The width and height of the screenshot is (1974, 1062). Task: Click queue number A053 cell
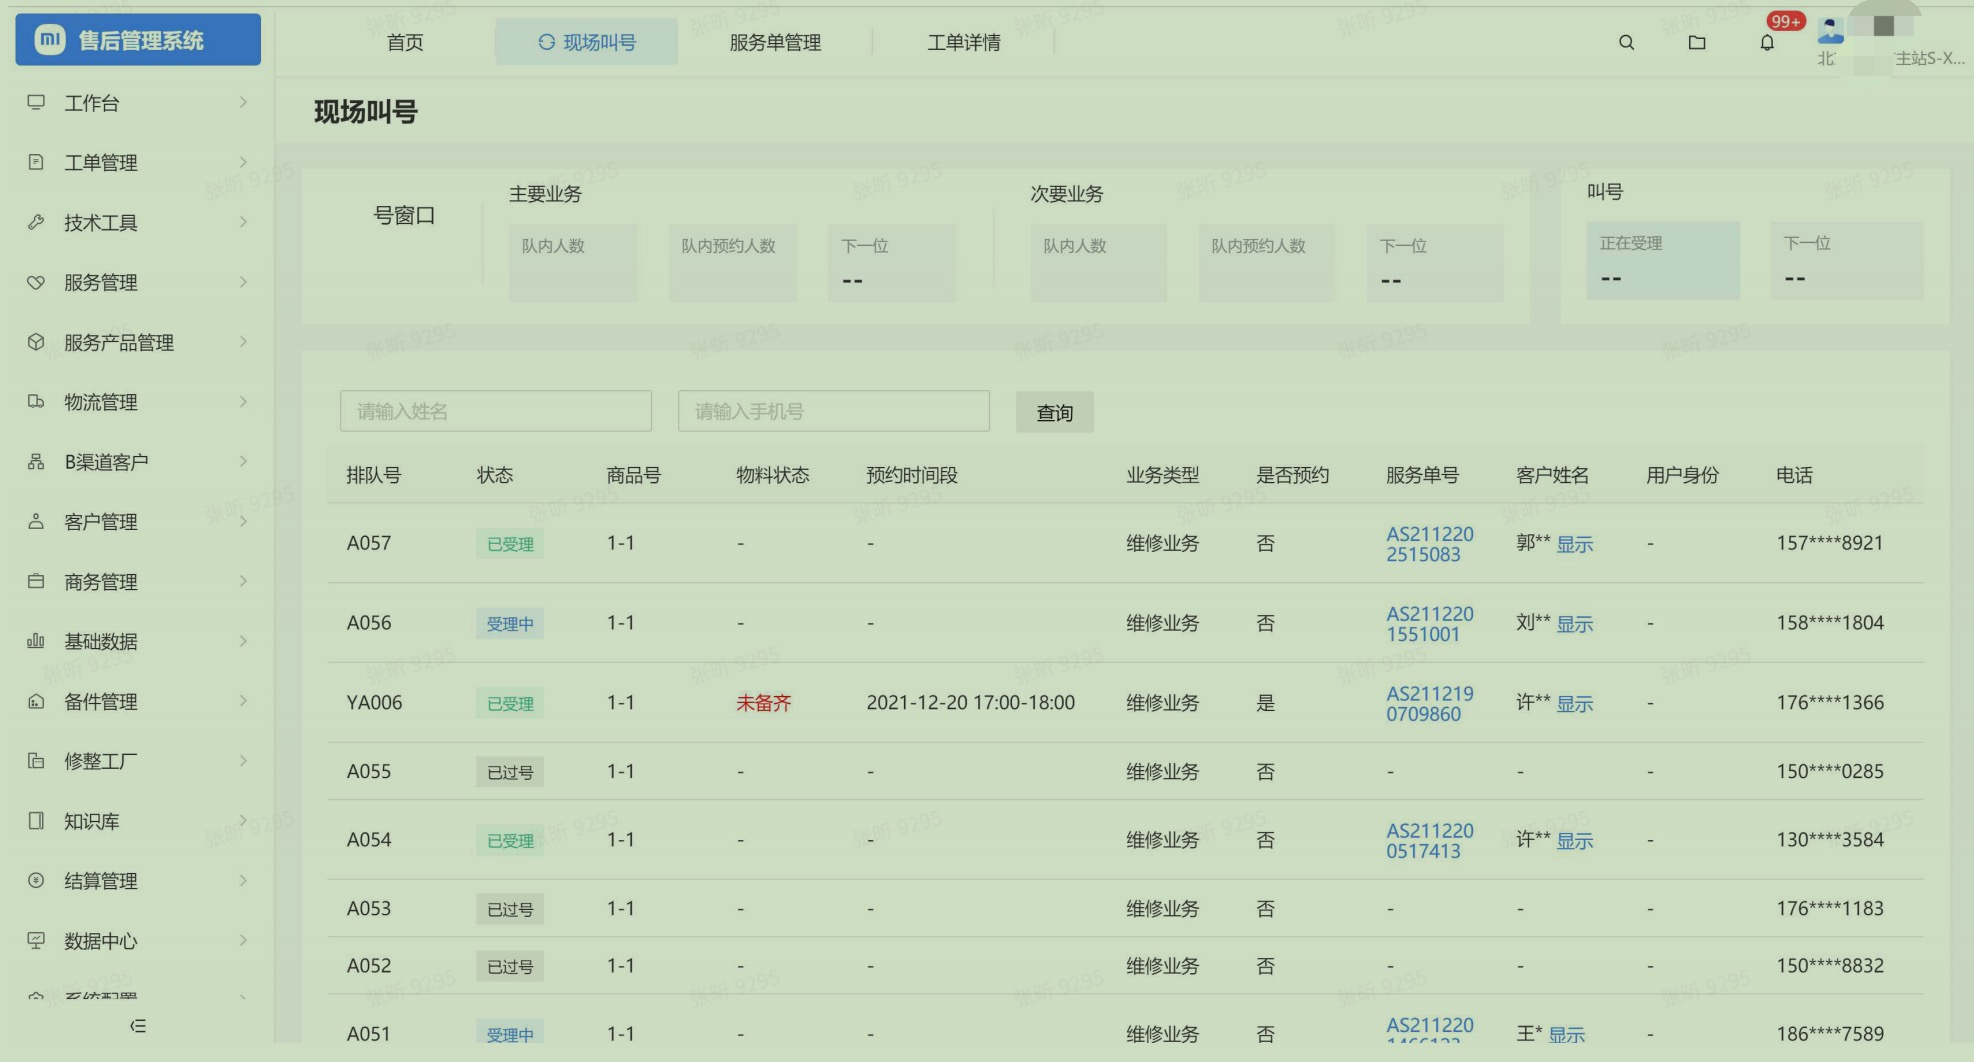point(369,908)
